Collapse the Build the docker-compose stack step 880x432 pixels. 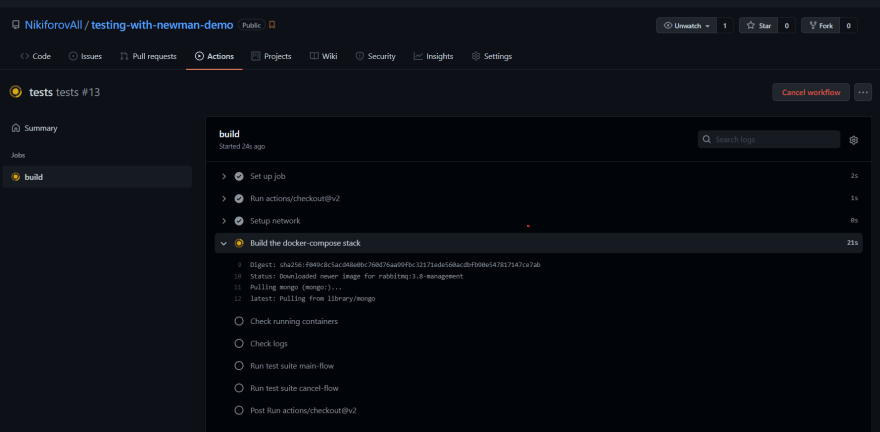[224, 243]
